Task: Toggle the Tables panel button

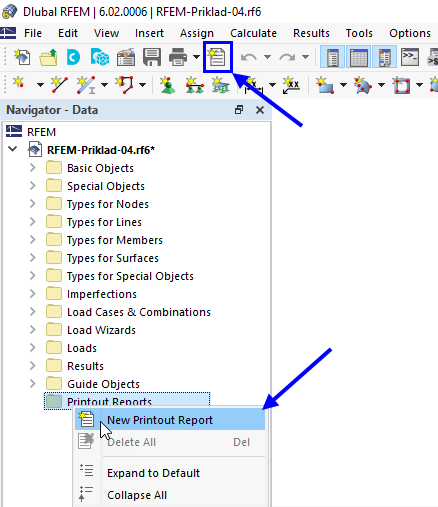Action: point(358,57)
